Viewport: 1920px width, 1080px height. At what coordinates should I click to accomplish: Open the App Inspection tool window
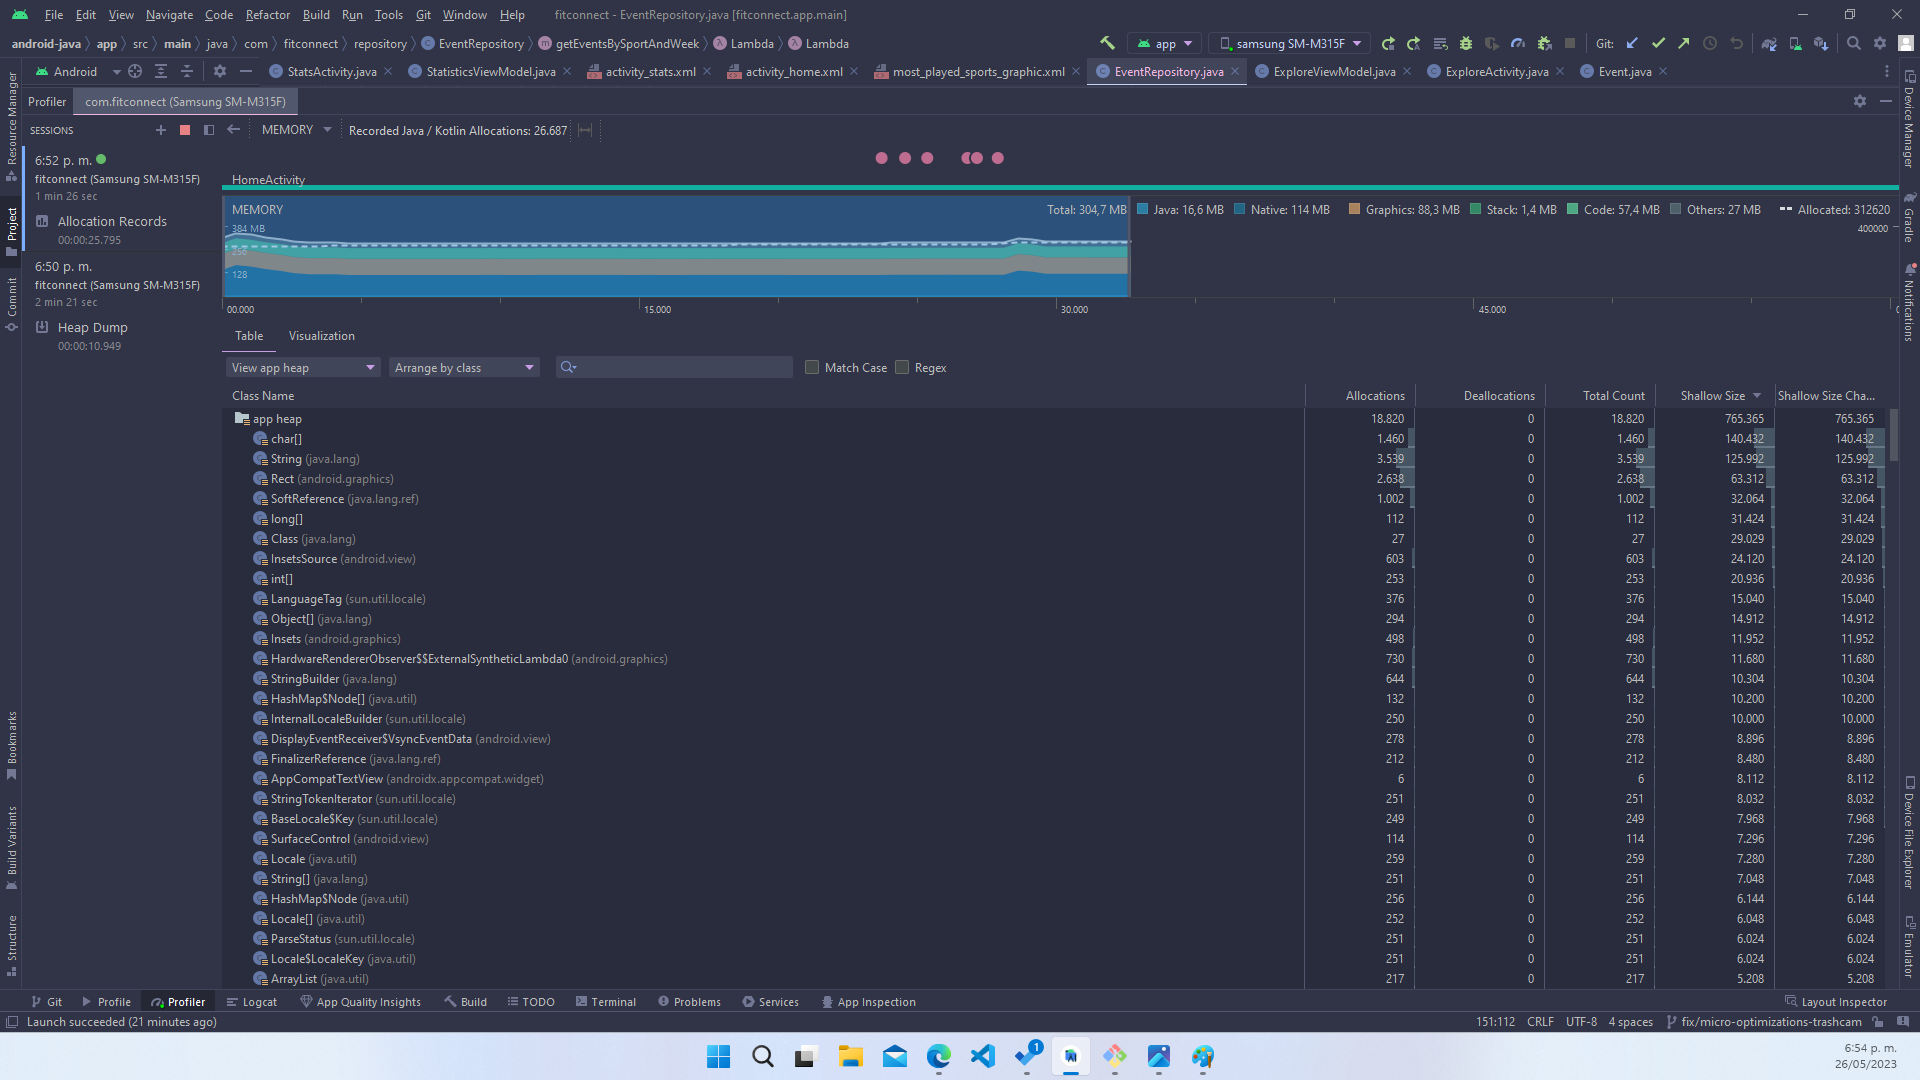coord(869,1002)
